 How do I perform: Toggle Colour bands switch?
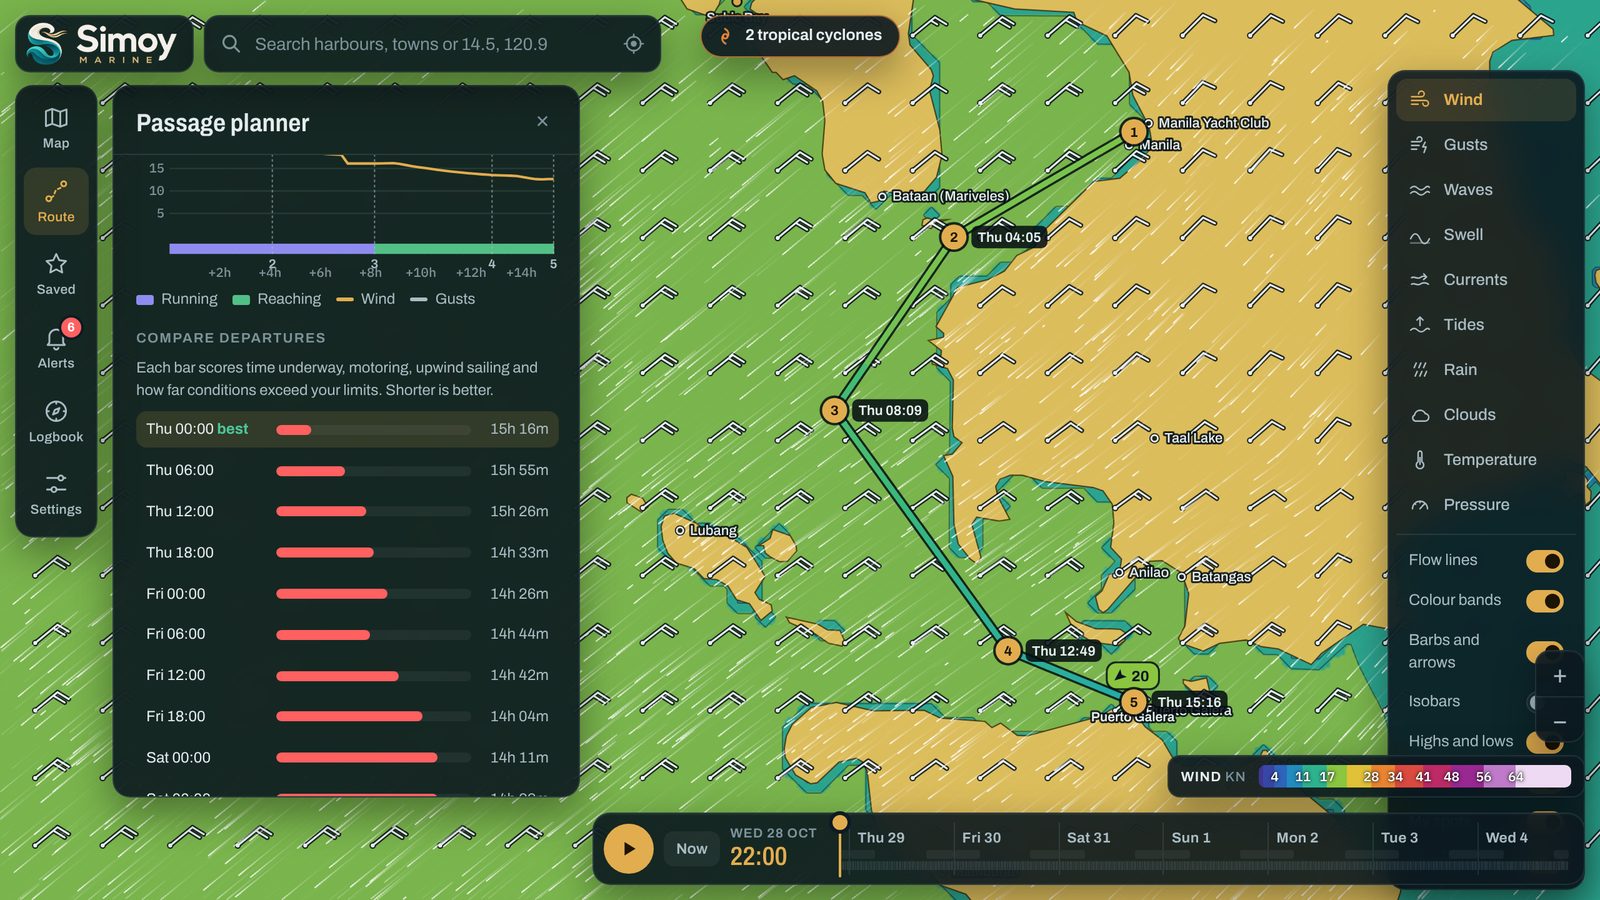1544,601
